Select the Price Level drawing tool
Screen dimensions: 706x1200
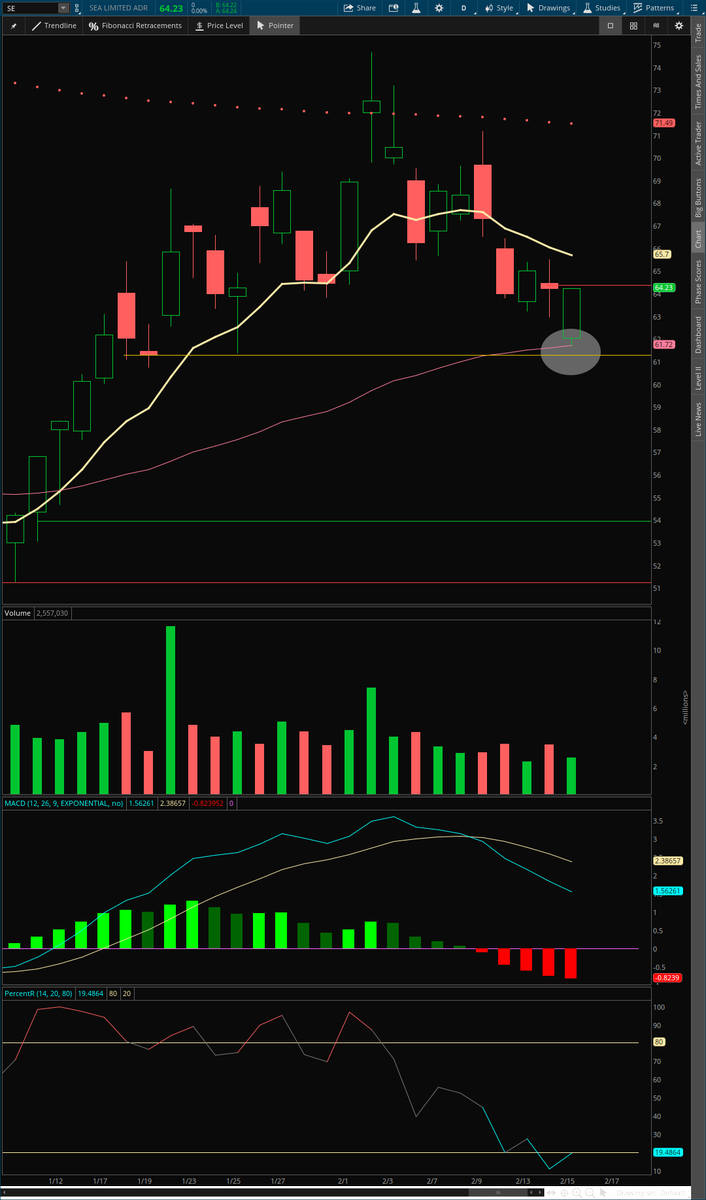pyautogui.click(x=219, y=25)
